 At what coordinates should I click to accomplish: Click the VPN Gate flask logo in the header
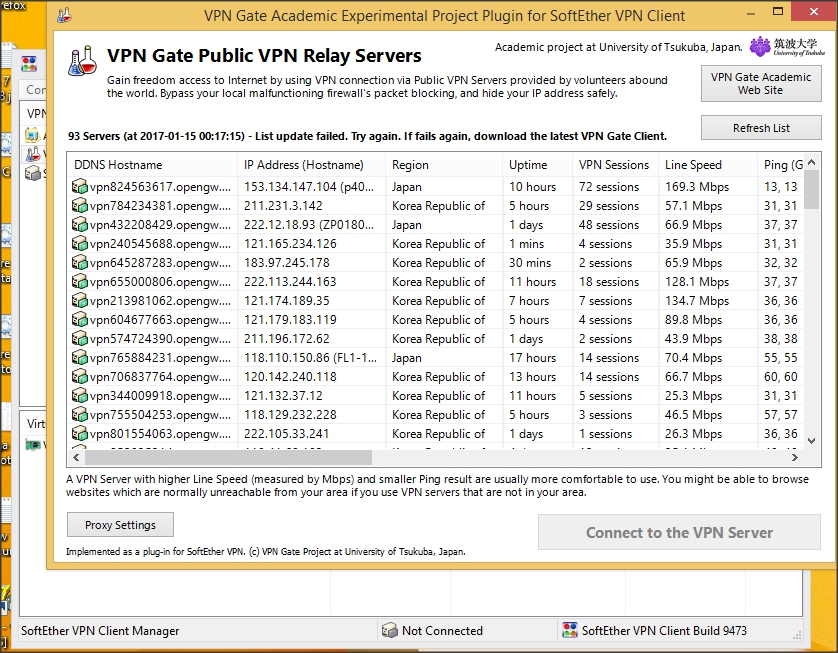[x=81, y=64]
